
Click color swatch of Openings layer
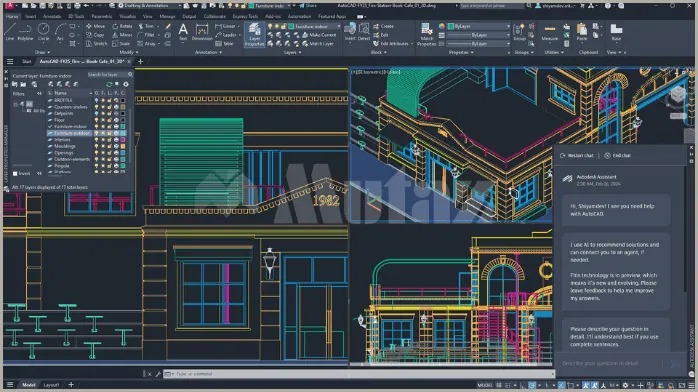click(123, 153)
